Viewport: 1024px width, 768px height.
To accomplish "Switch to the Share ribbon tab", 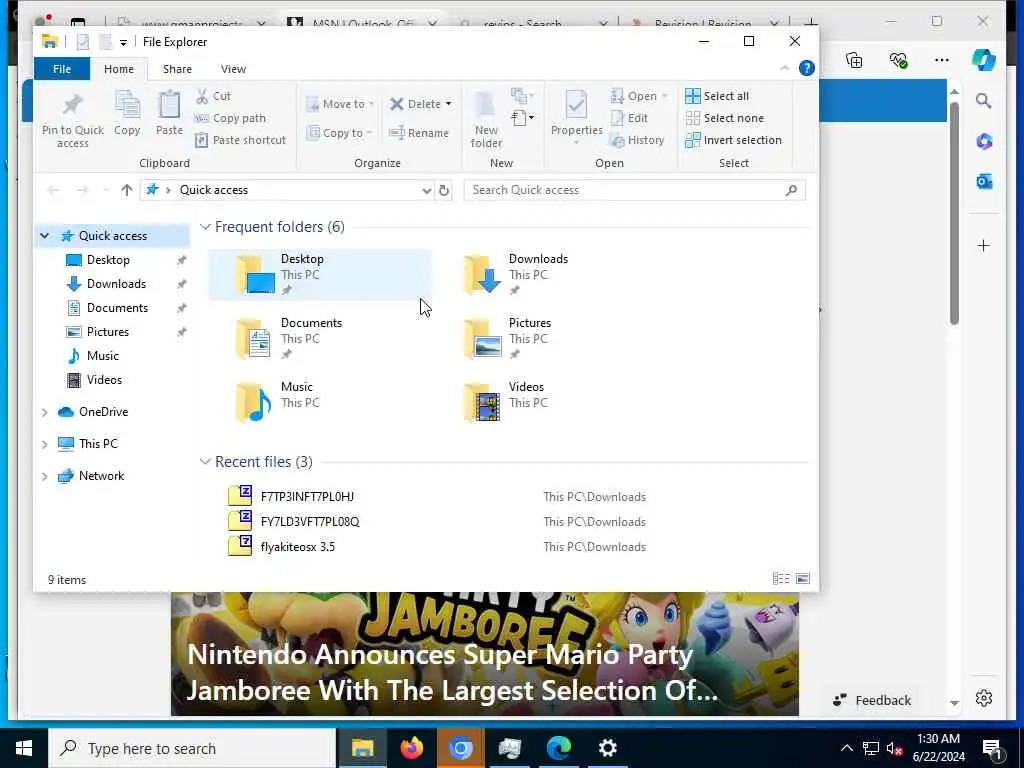I will 177,69.
